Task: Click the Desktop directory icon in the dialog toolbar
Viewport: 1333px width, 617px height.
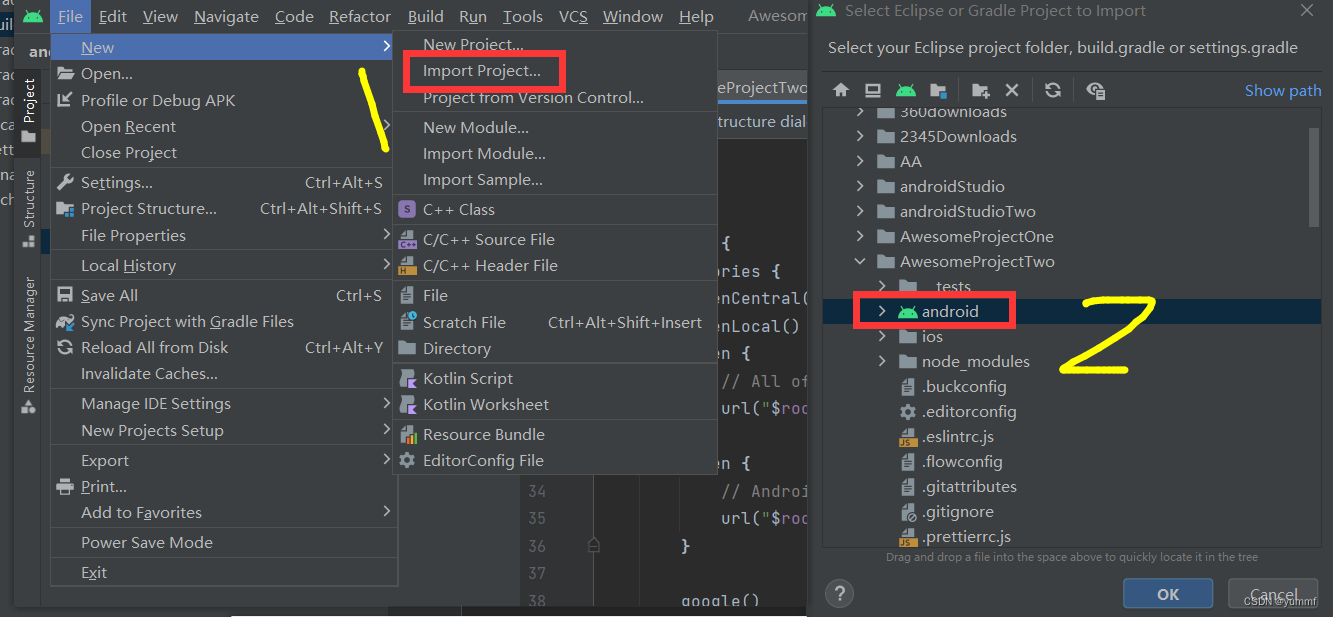Action: pyautogui.click(x=872, y=90)
